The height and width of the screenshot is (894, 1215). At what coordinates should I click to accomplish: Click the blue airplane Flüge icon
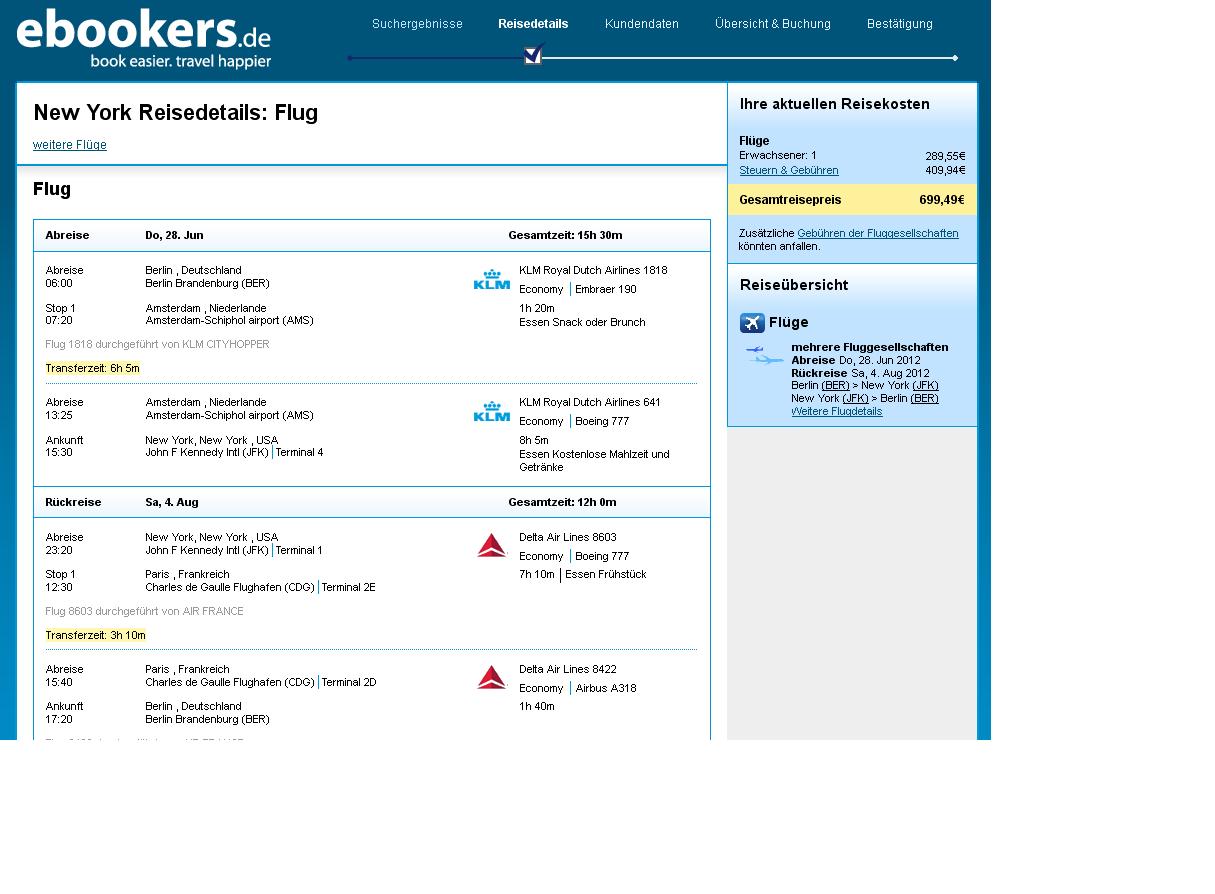click(x=752, y=322)
